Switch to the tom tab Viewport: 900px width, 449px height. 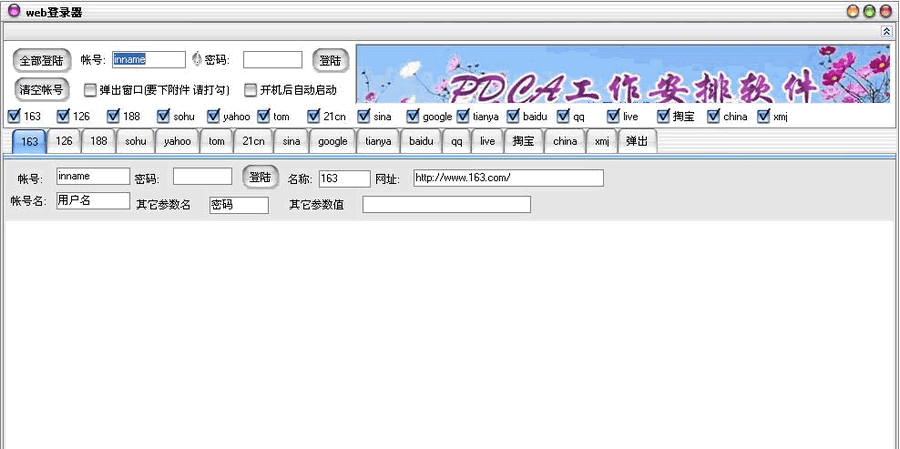click(216, 141)
